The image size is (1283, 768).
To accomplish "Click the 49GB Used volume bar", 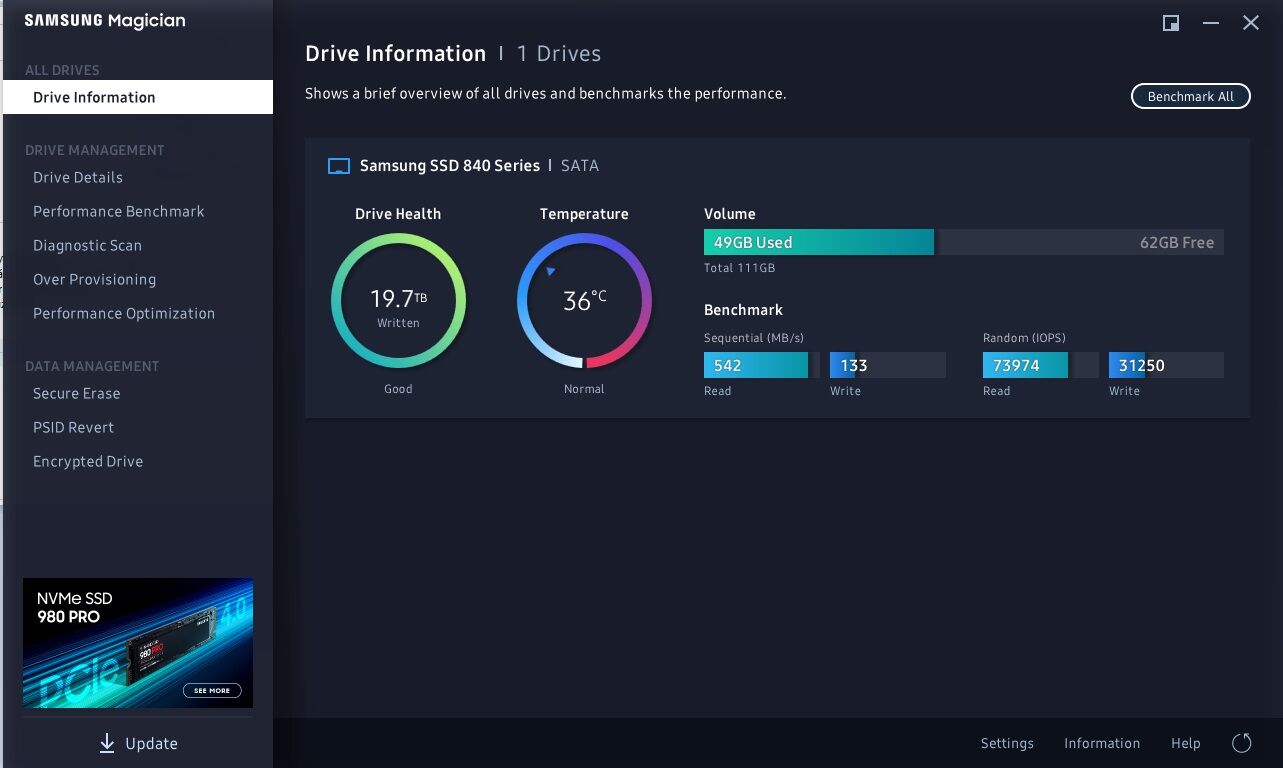I will click(819, 242).
